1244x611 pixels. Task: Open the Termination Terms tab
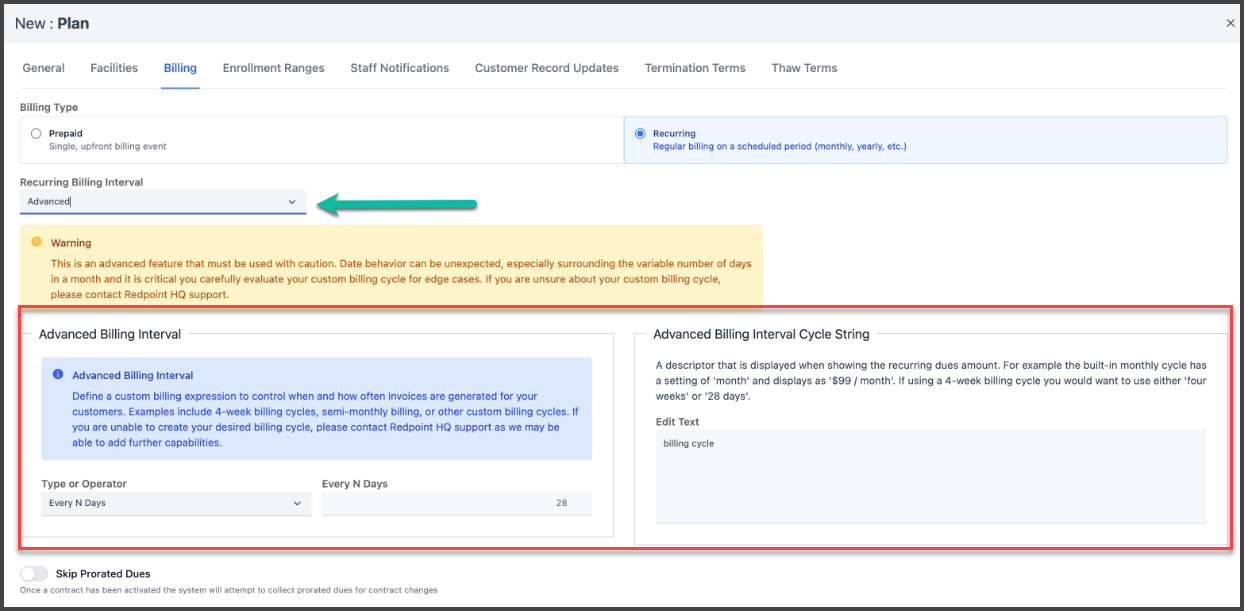click(x=695, y=68)
